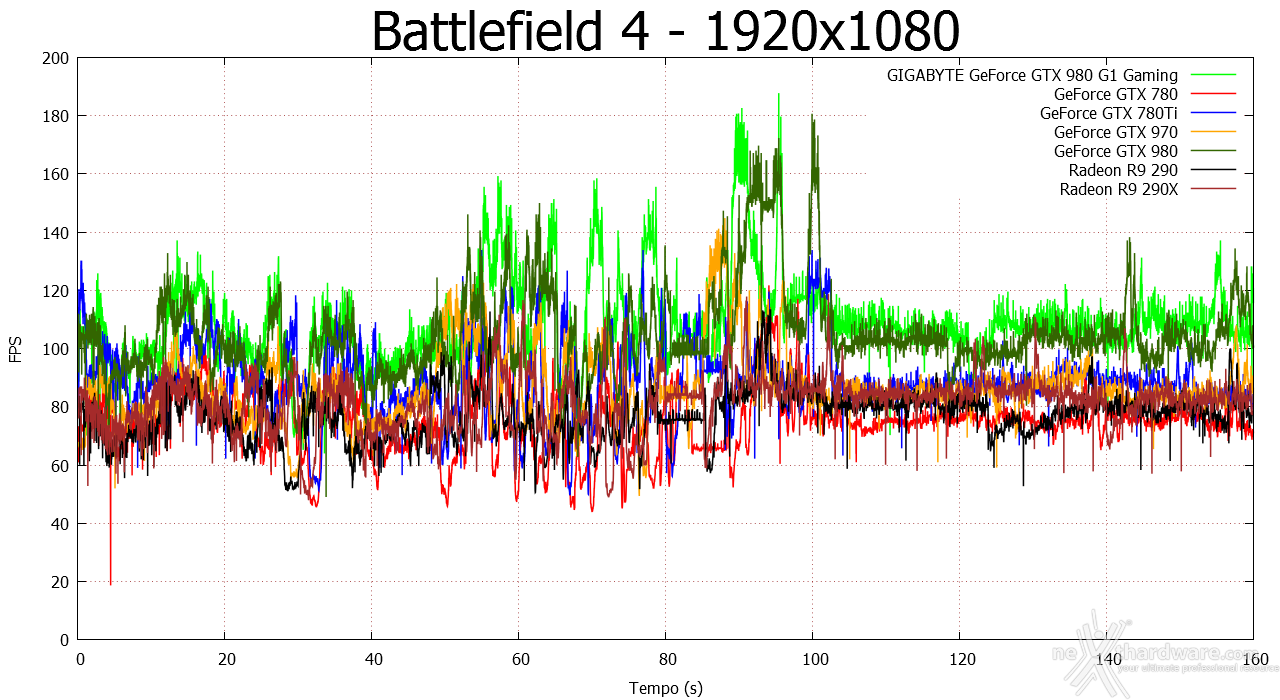Screen dimensions: 1280x700
Task: Click the x-axis tick label 20
Action: coord(225,659)
